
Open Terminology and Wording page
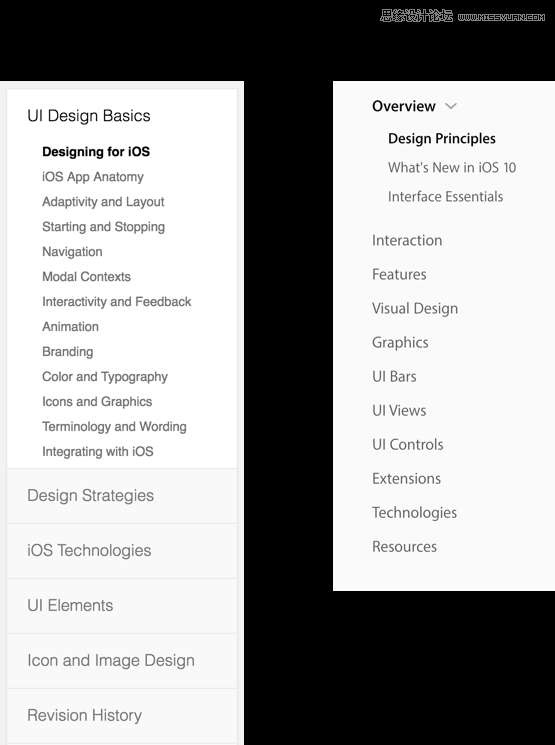click(x=114, y=427)
